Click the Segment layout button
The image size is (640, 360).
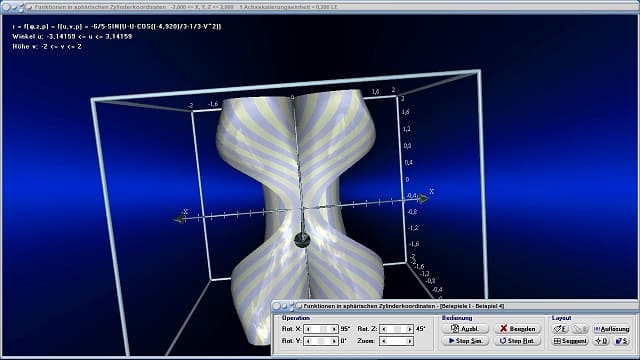tap(570, 341)
